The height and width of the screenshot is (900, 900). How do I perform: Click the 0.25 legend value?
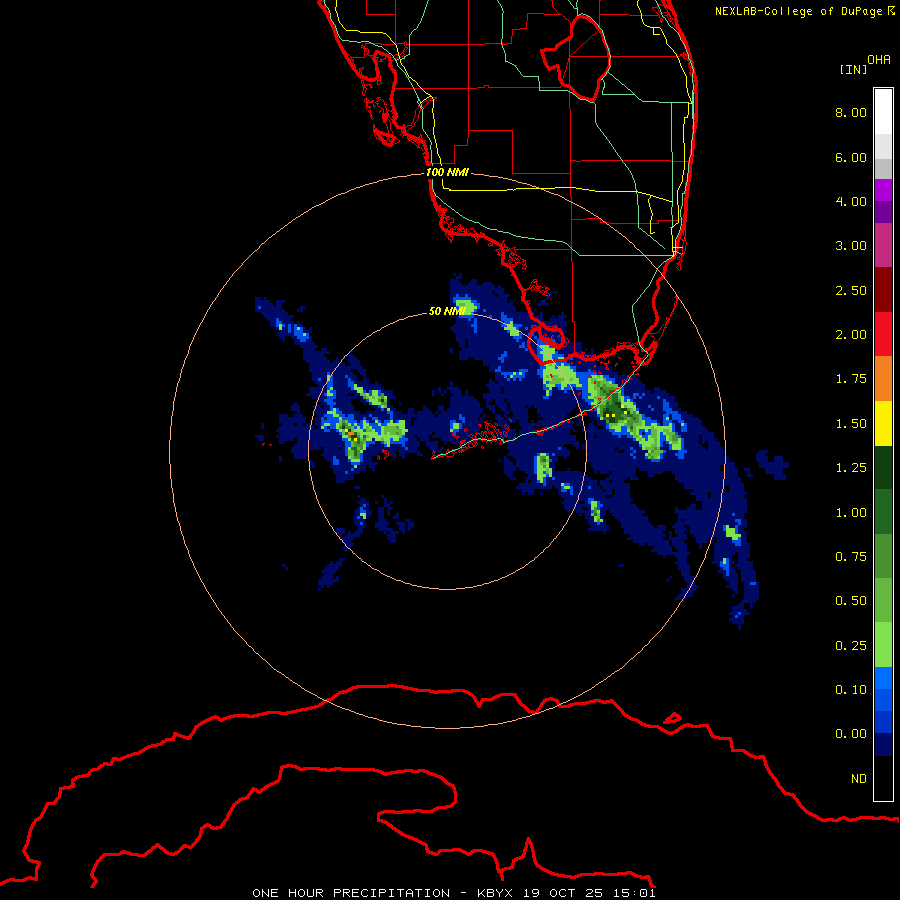tap(851, 646)
